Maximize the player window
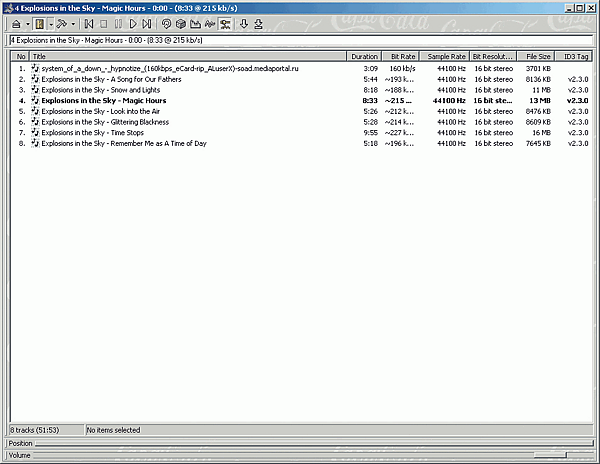Screen dimensions: 600x464 coord(580,8)
